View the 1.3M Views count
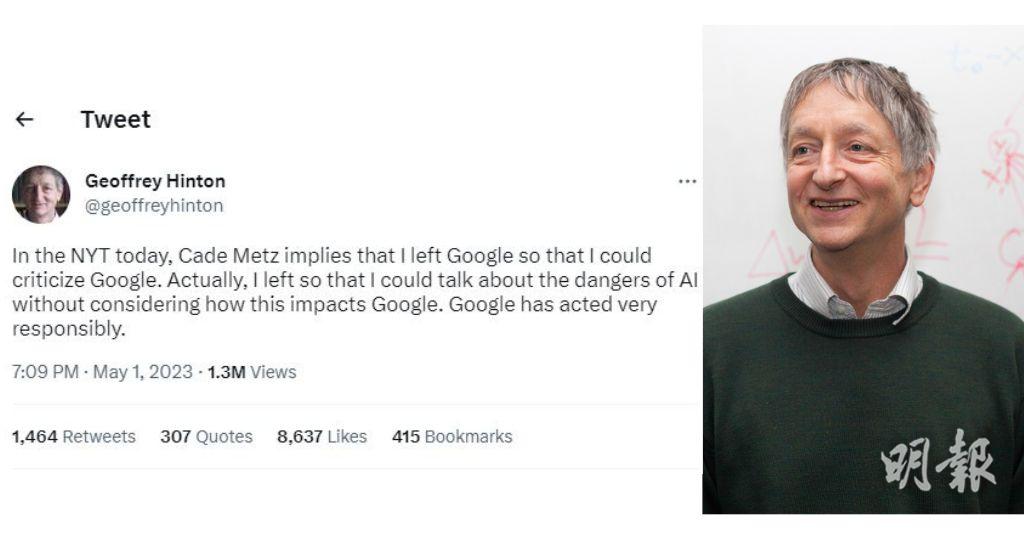 [x=252, y=372]
